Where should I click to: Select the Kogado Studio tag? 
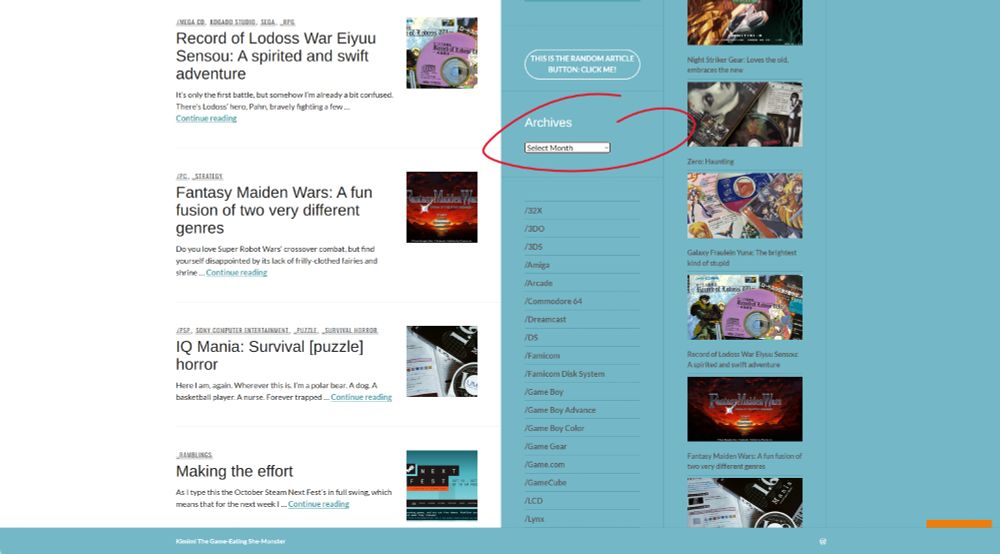pos(233,22)
